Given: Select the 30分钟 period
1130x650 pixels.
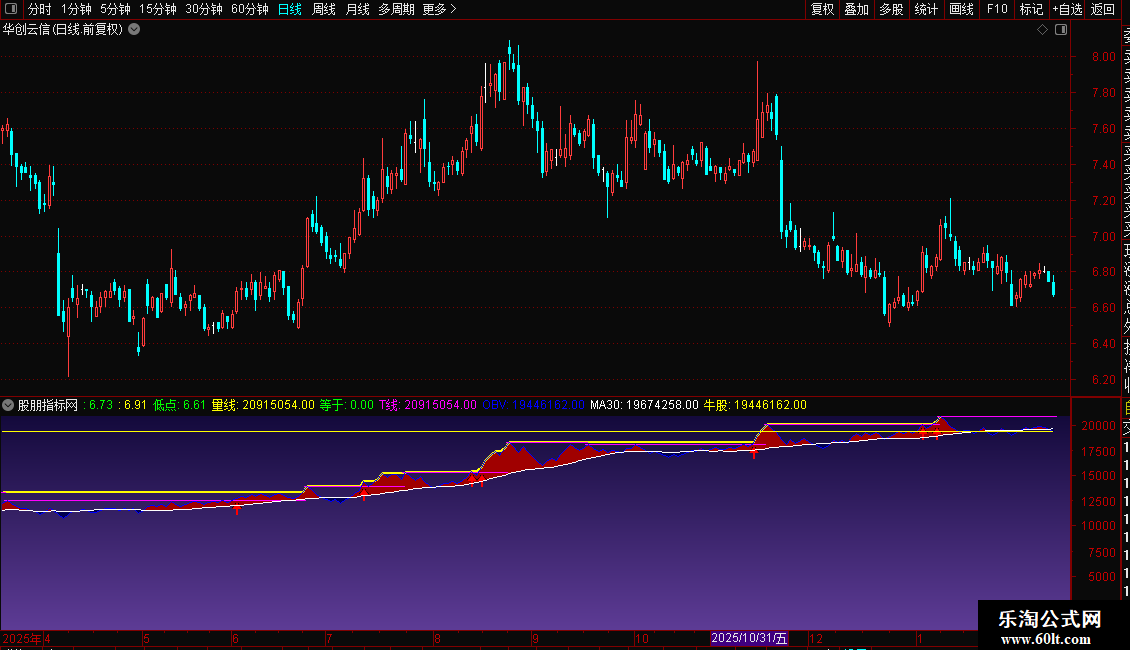Looking at the screenshot, I should 204,9.
